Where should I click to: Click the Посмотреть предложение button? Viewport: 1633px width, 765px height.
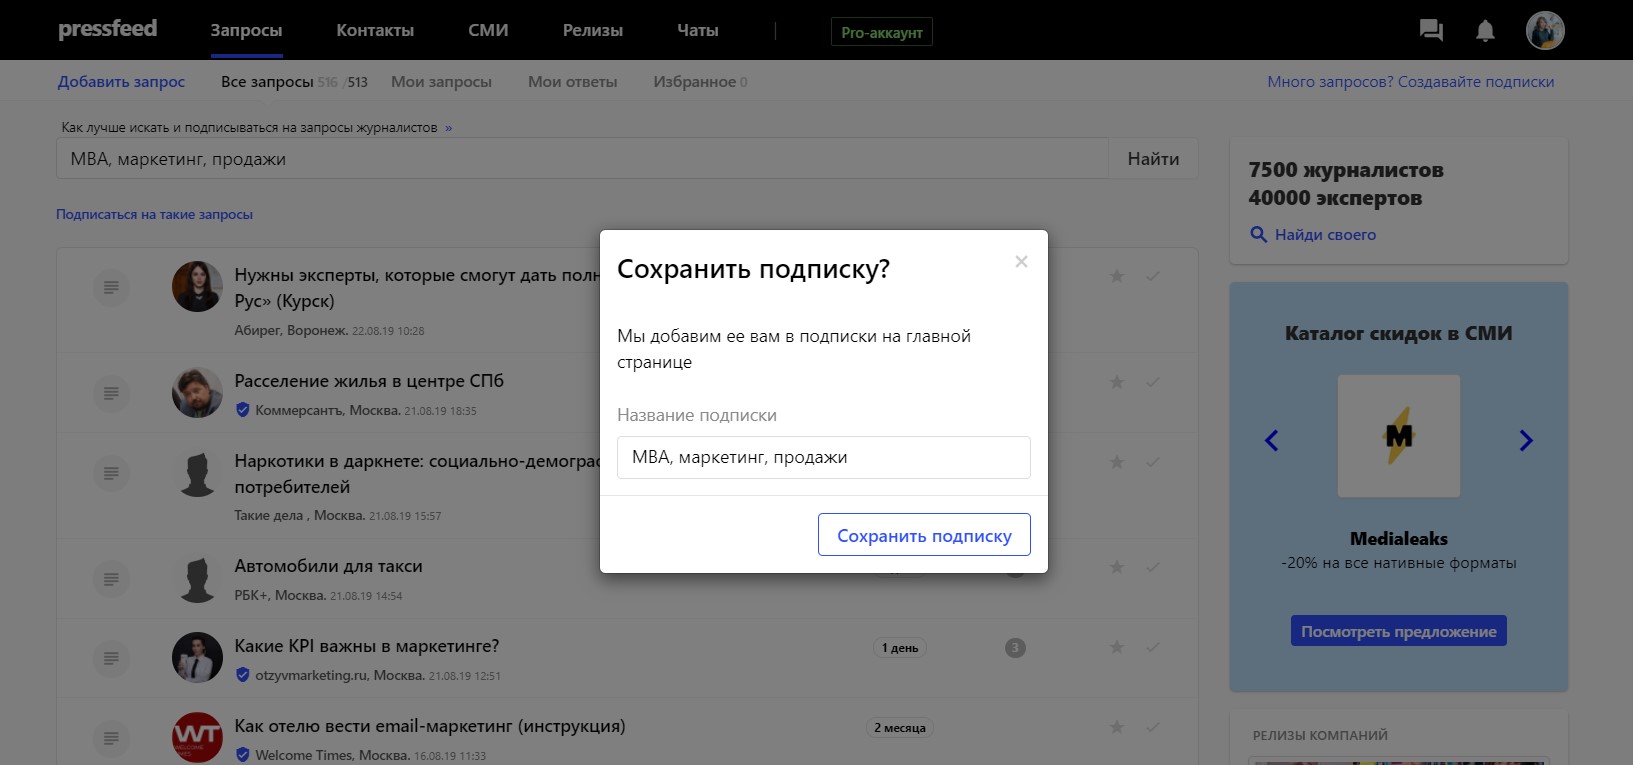1398,631
